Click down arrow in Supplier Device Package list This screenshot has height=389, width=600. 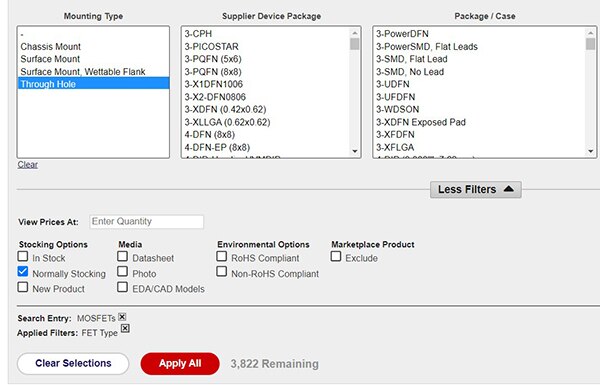[355, 151]
